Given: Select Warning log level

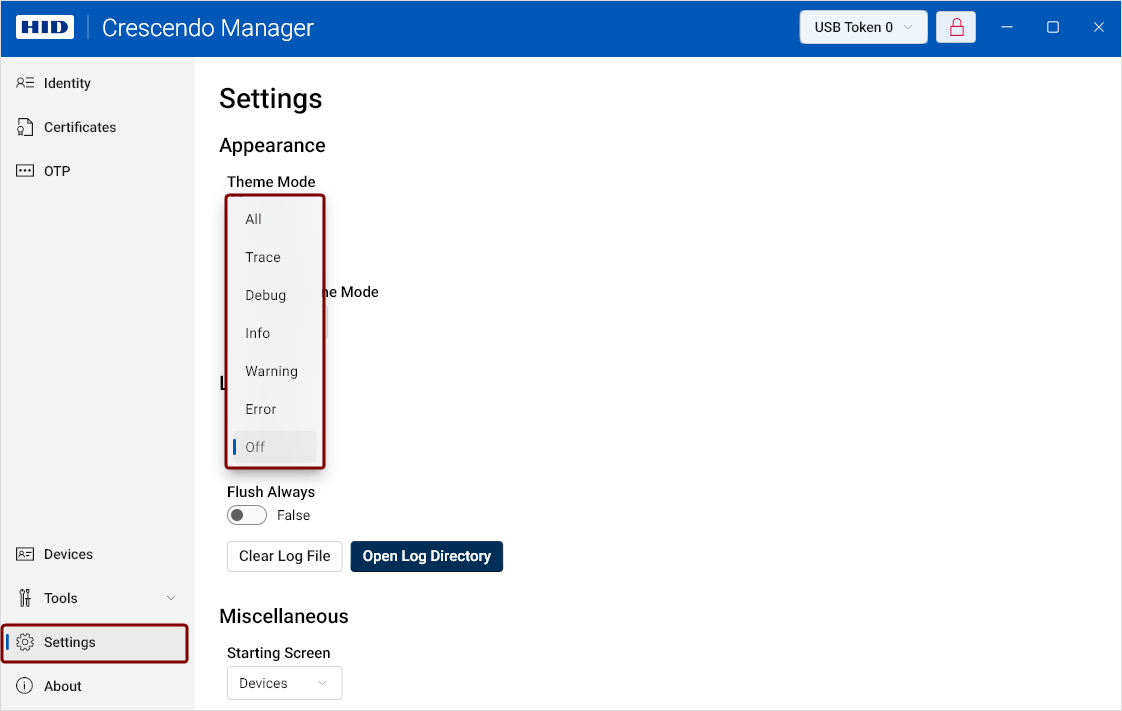Looking at the screenshot, I should coord(275,371).
